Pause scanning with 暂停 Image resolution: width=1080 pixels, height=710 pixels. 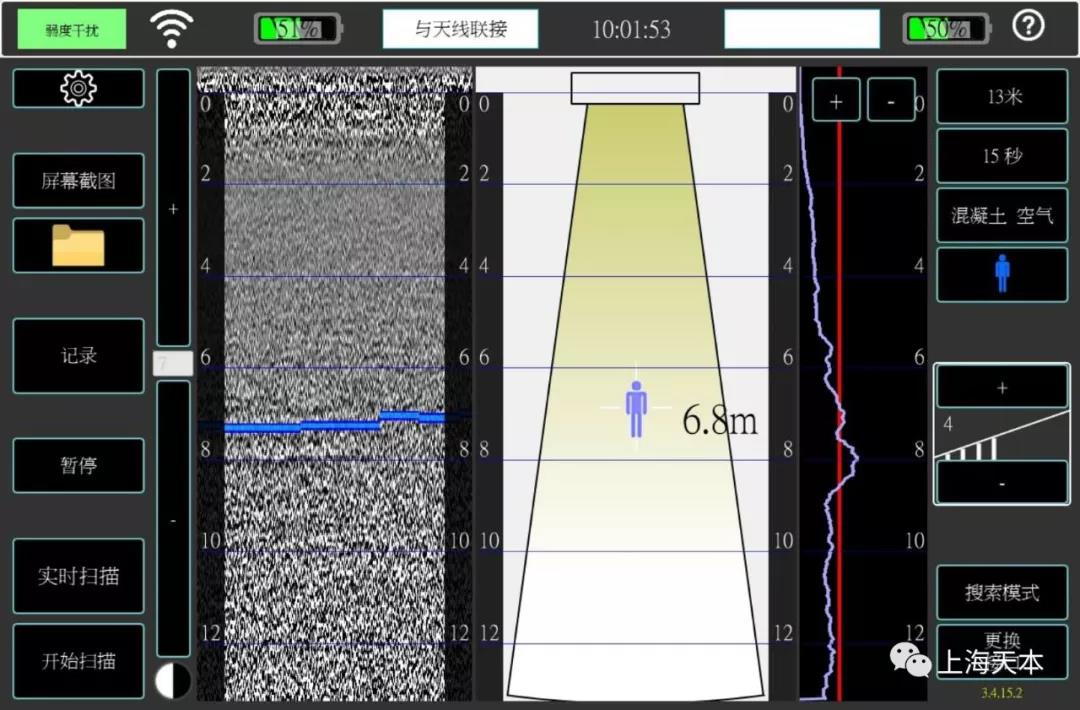[78, 466]
